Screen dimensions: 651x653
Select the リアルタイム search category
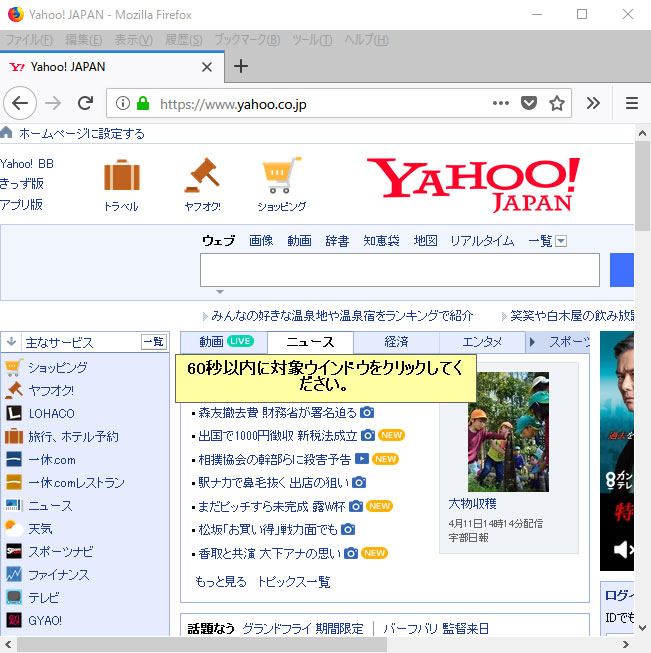[482, 241]
